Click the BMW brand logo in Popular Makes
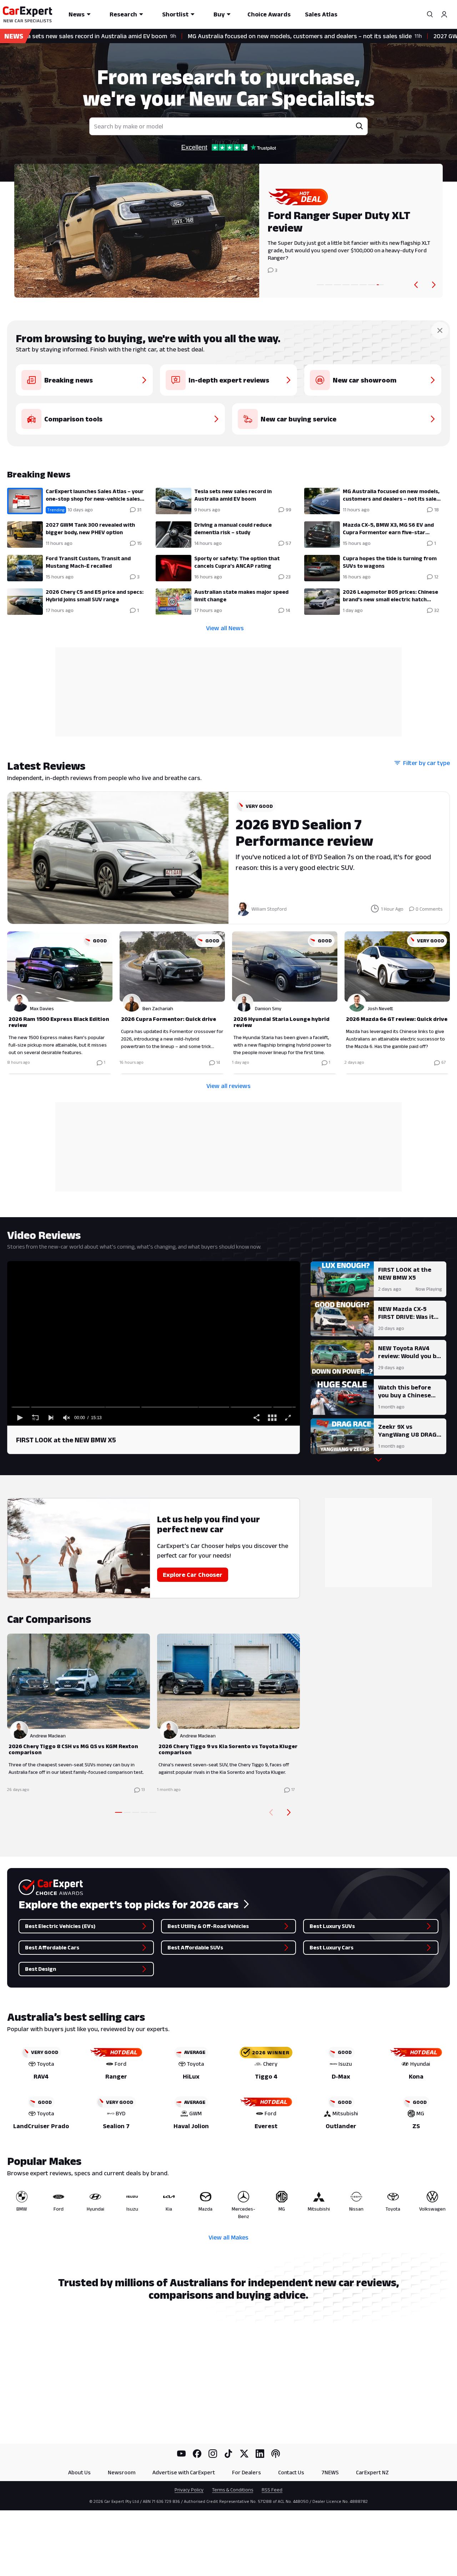Screen dimensions: 457x2576 22,2197
